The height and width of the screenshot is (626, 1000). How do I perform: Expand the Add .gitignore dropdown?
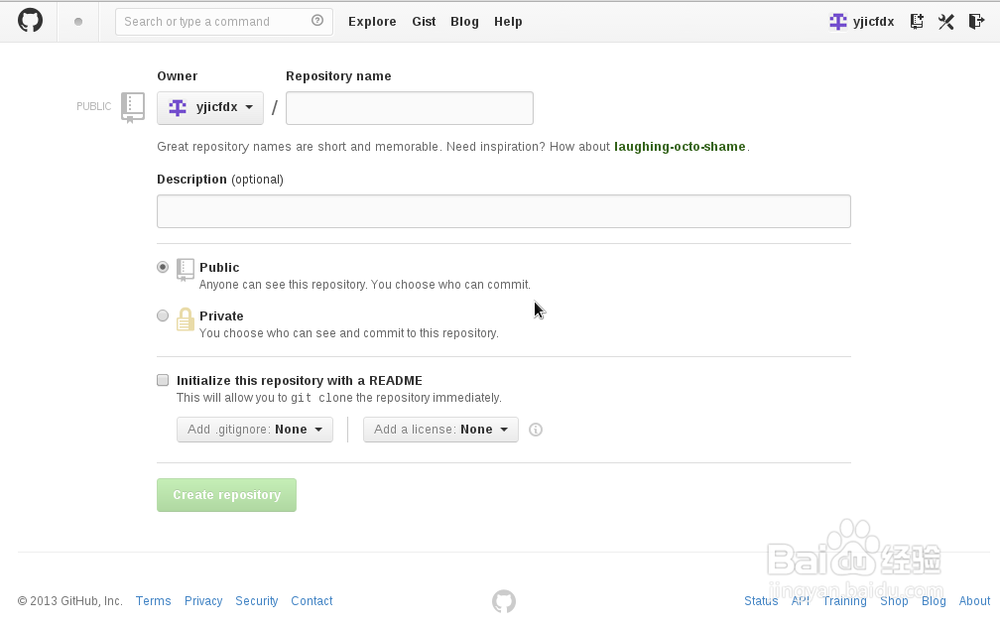(255, 430)
